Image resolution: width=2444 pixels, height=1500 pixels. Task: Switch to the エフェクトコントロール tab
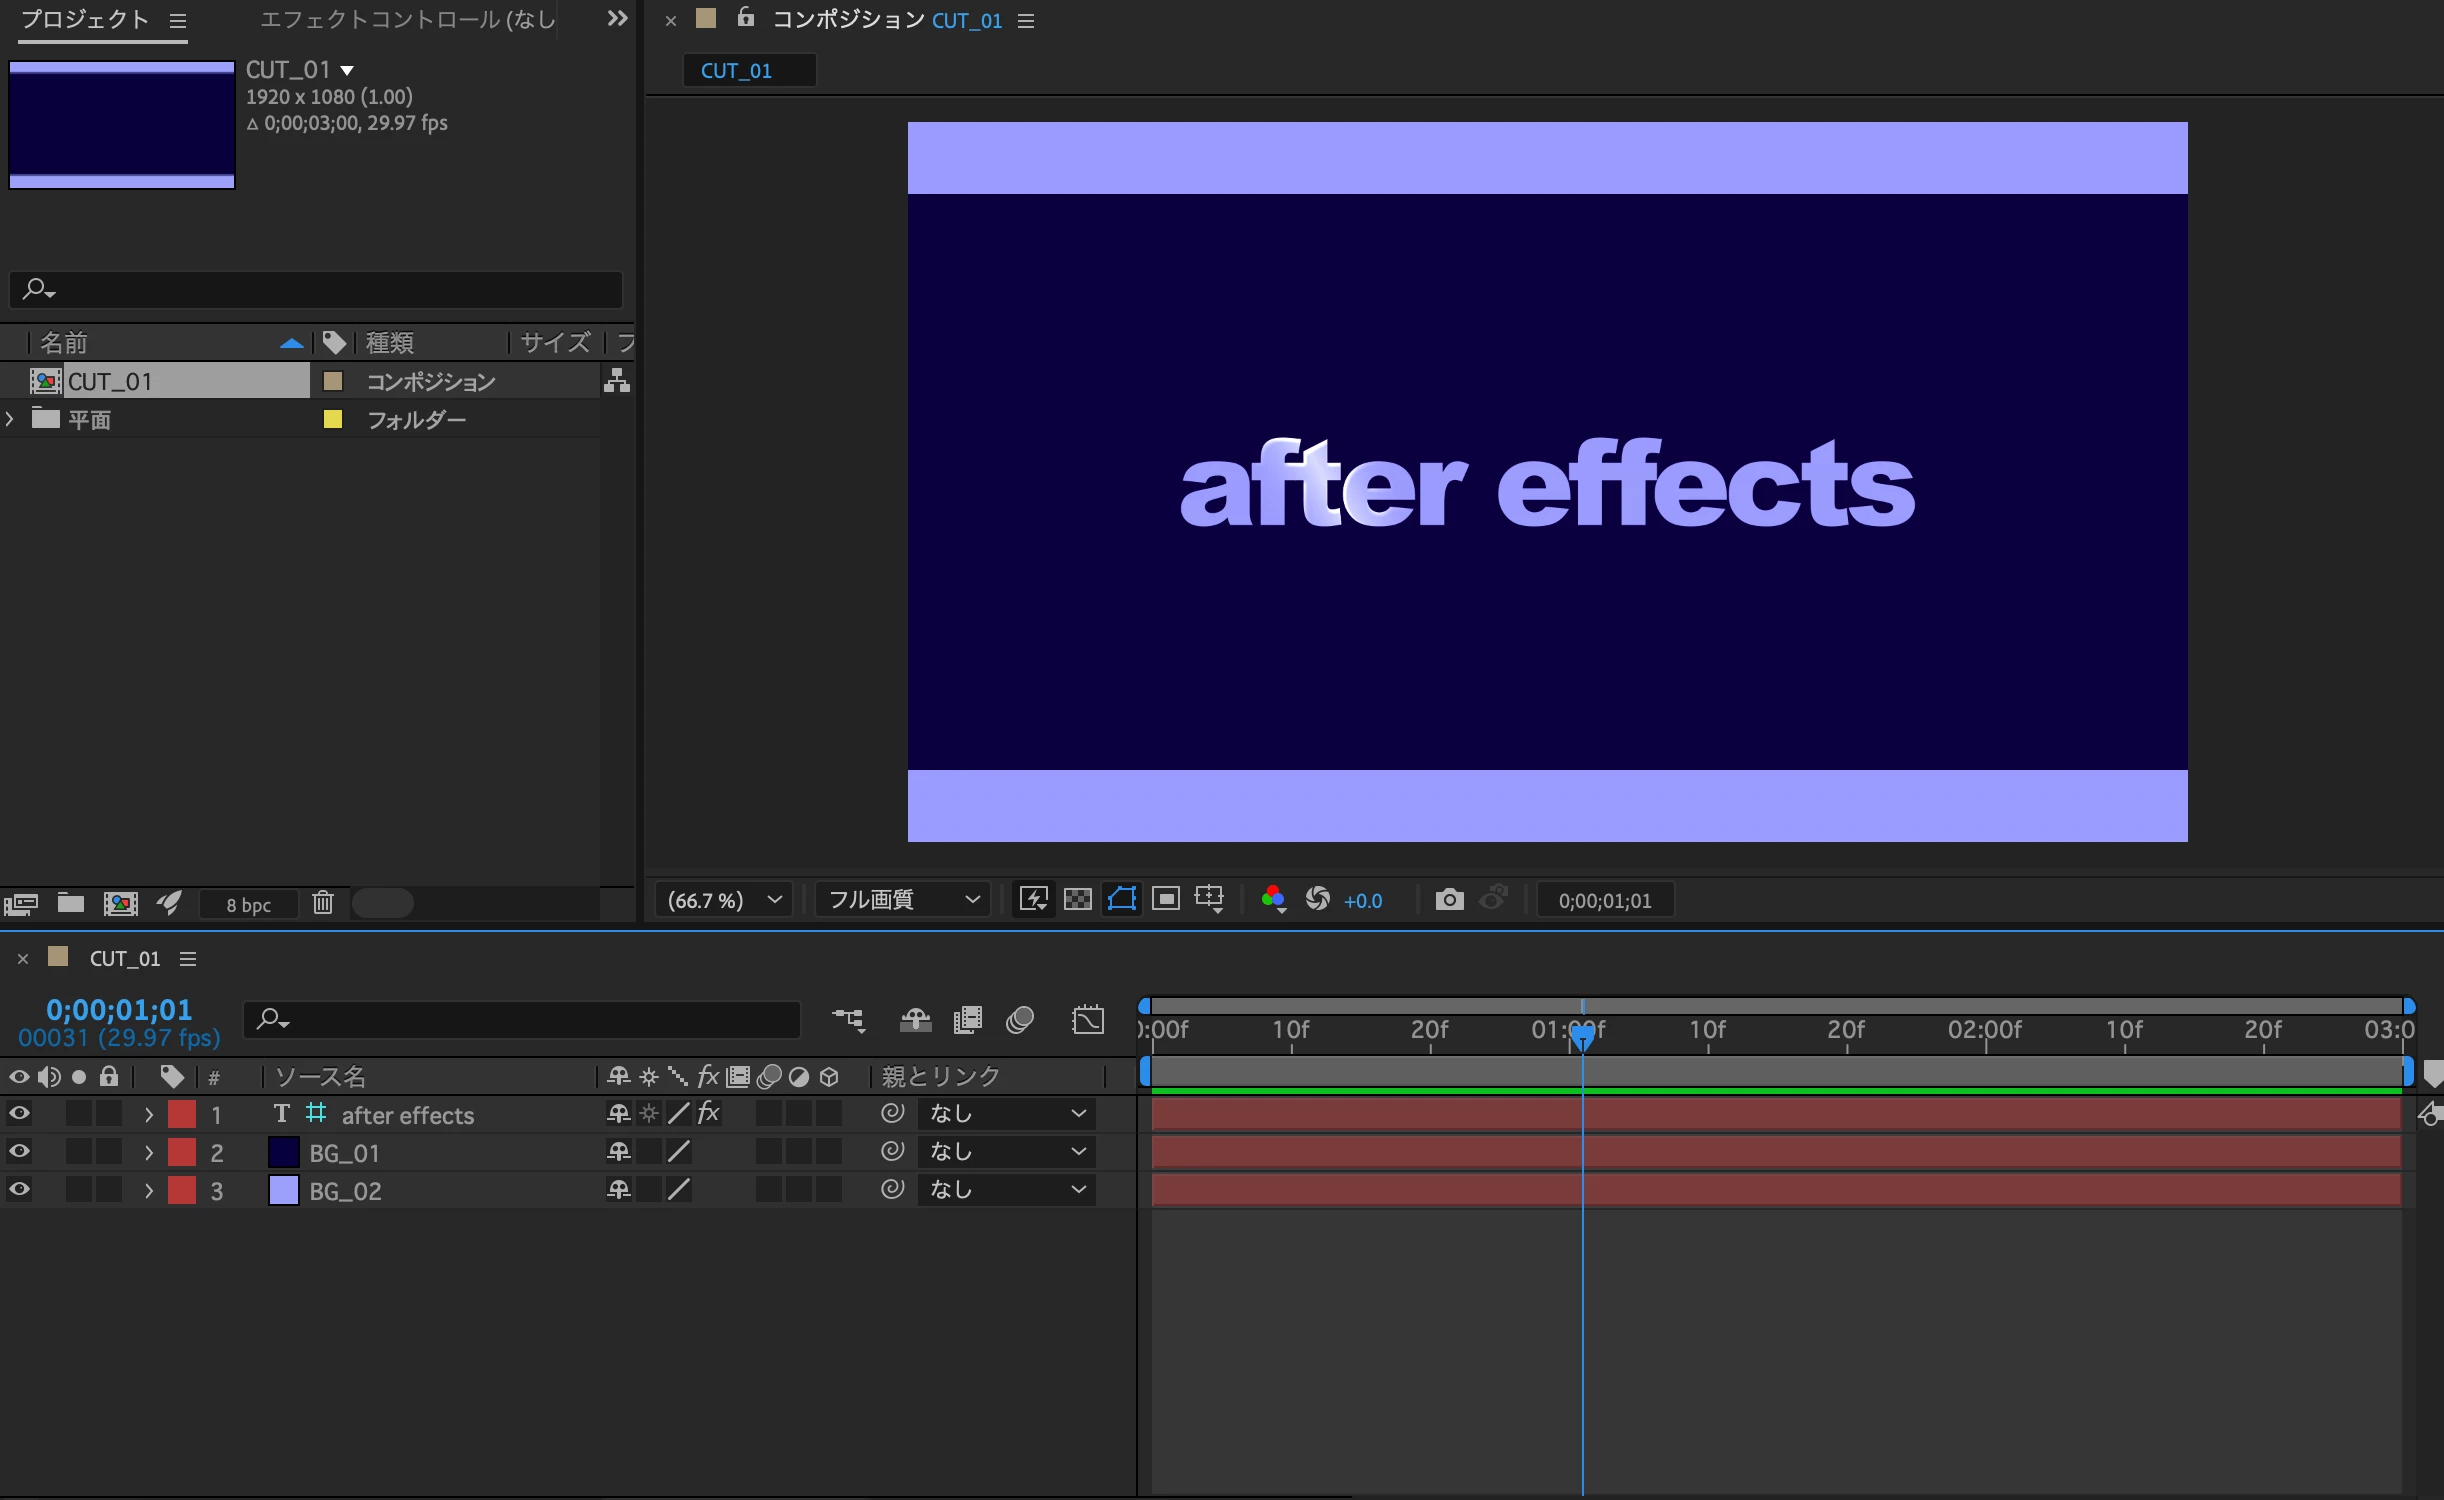point(406,20)
